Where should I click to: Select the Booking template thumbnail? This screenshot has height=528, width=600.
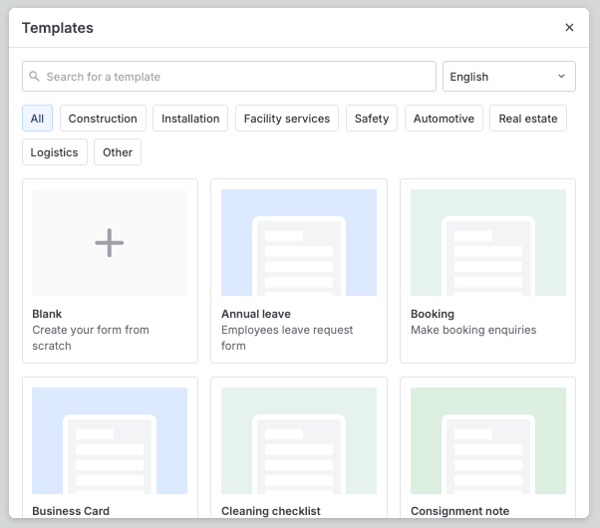click(x=488, y=242)
